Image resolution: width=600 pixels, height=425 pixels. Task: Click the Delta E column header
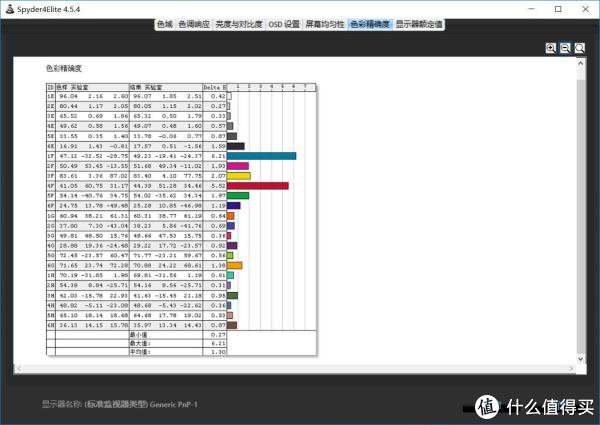[x=215, y=87]
